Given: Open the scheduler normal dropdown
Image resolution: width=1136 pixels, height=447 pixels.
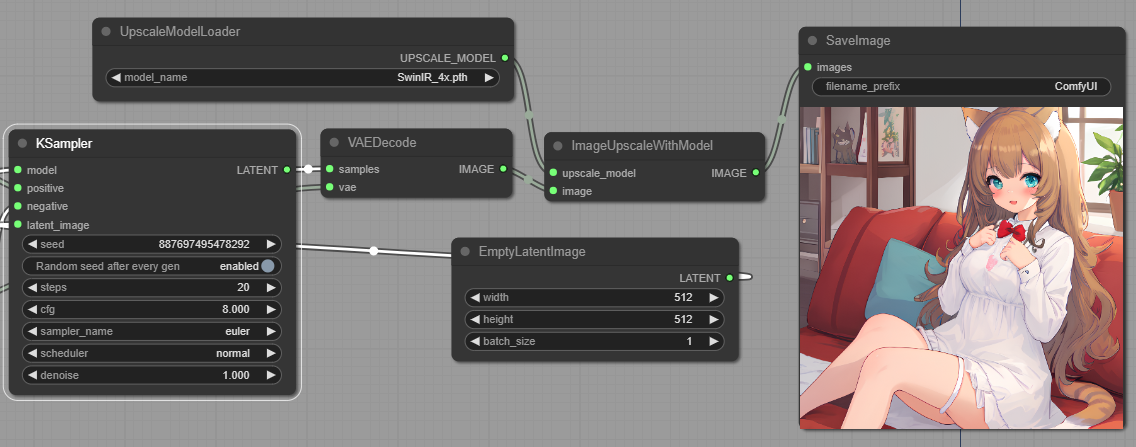Looking at the screenshot, I should coord(151,353).
